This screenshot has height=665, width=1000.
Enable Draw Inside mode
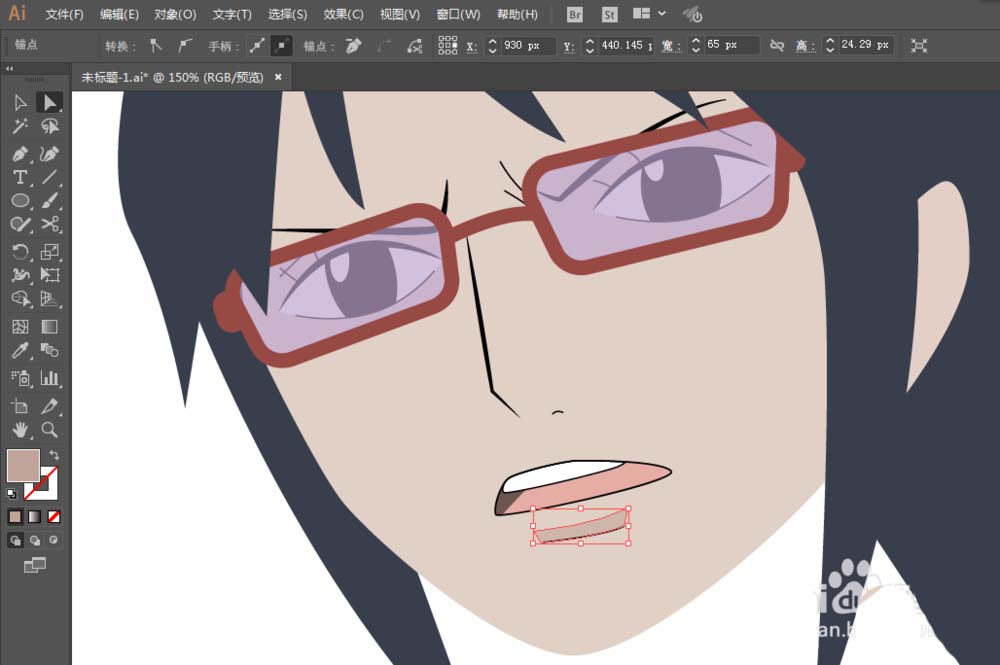tap(54, 541)
